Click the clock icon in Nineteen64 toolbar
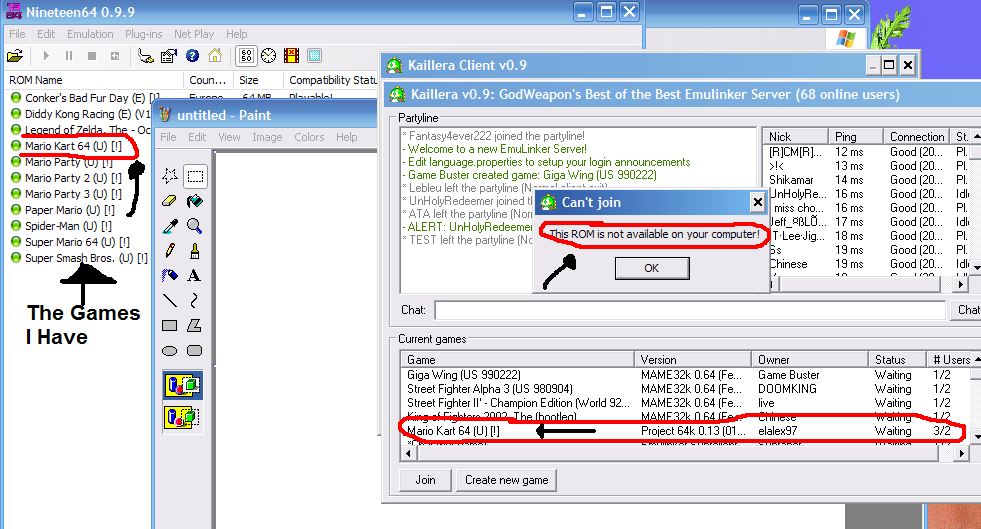The height and width of the screenshot is (529, 981). [x=268, y=56]
